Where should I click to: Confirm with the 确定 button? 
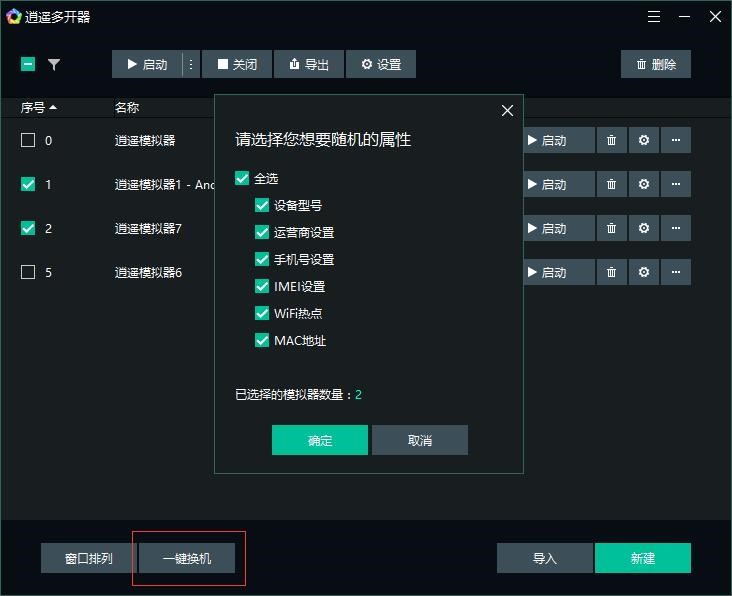point(320,440)
